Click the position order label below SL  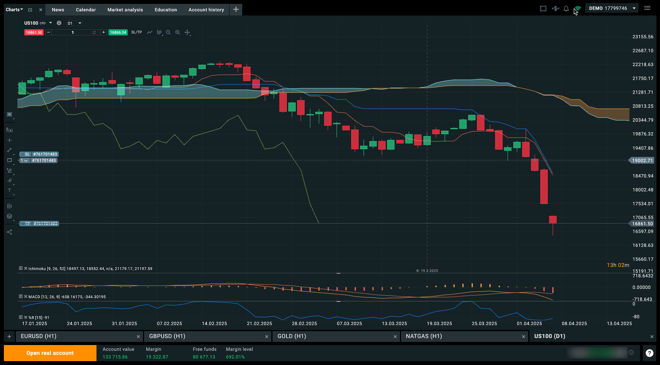pyautogui.click(x=39, y=160)
